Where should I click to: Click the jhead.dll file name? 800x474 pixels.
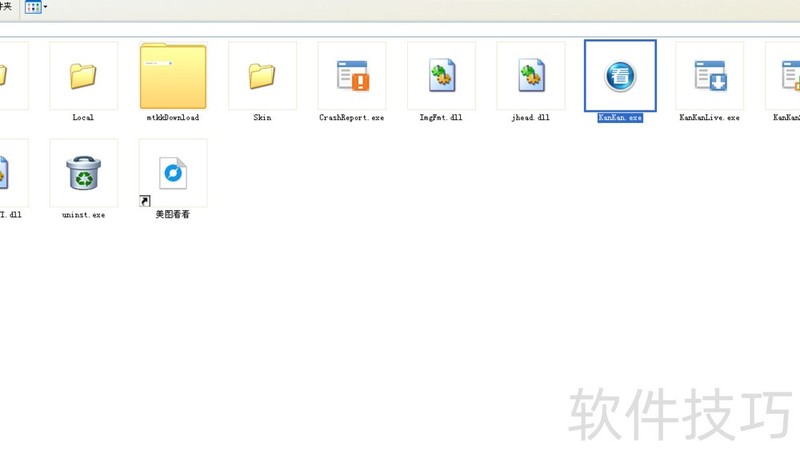pyautogui.click(x=531, y=117)
